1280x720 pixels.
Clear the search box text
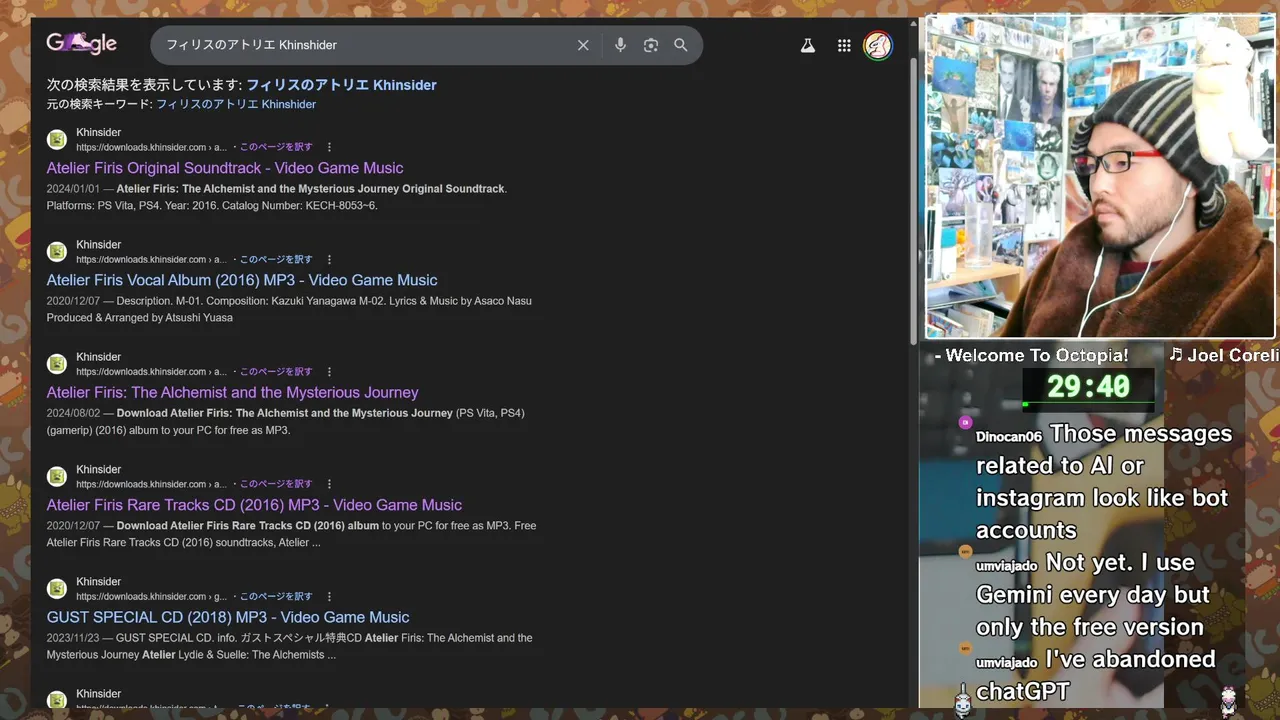(x=583, y=45)
